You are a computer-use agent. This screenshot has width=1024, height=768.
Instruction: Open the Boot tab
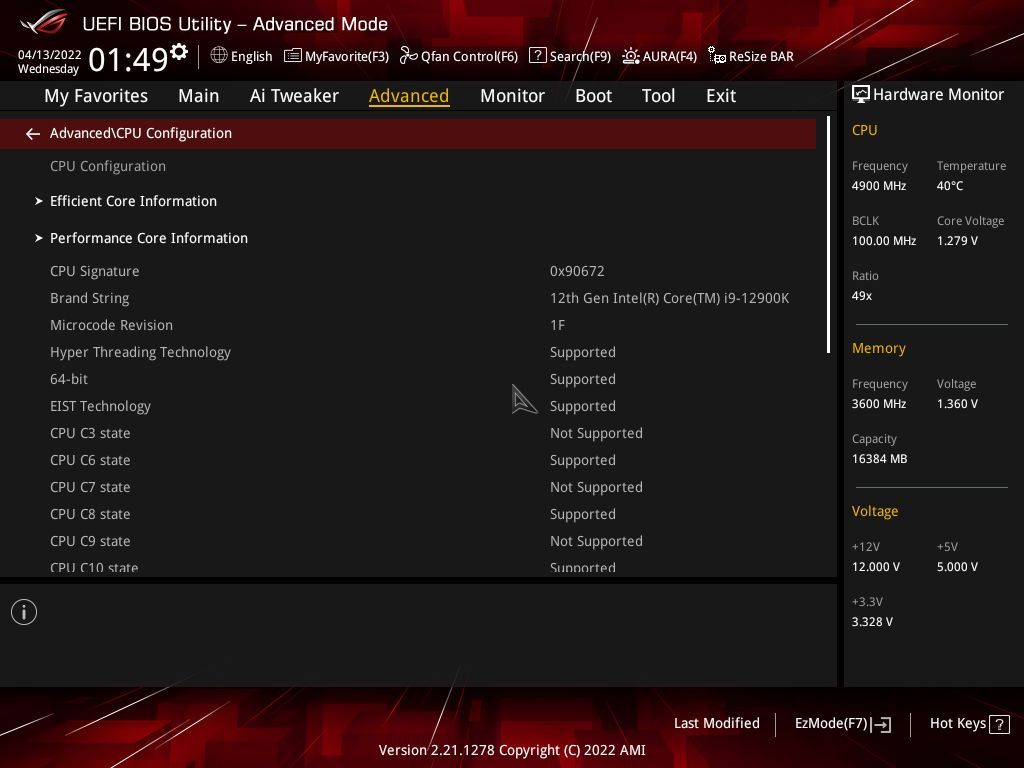pos(593,96)
